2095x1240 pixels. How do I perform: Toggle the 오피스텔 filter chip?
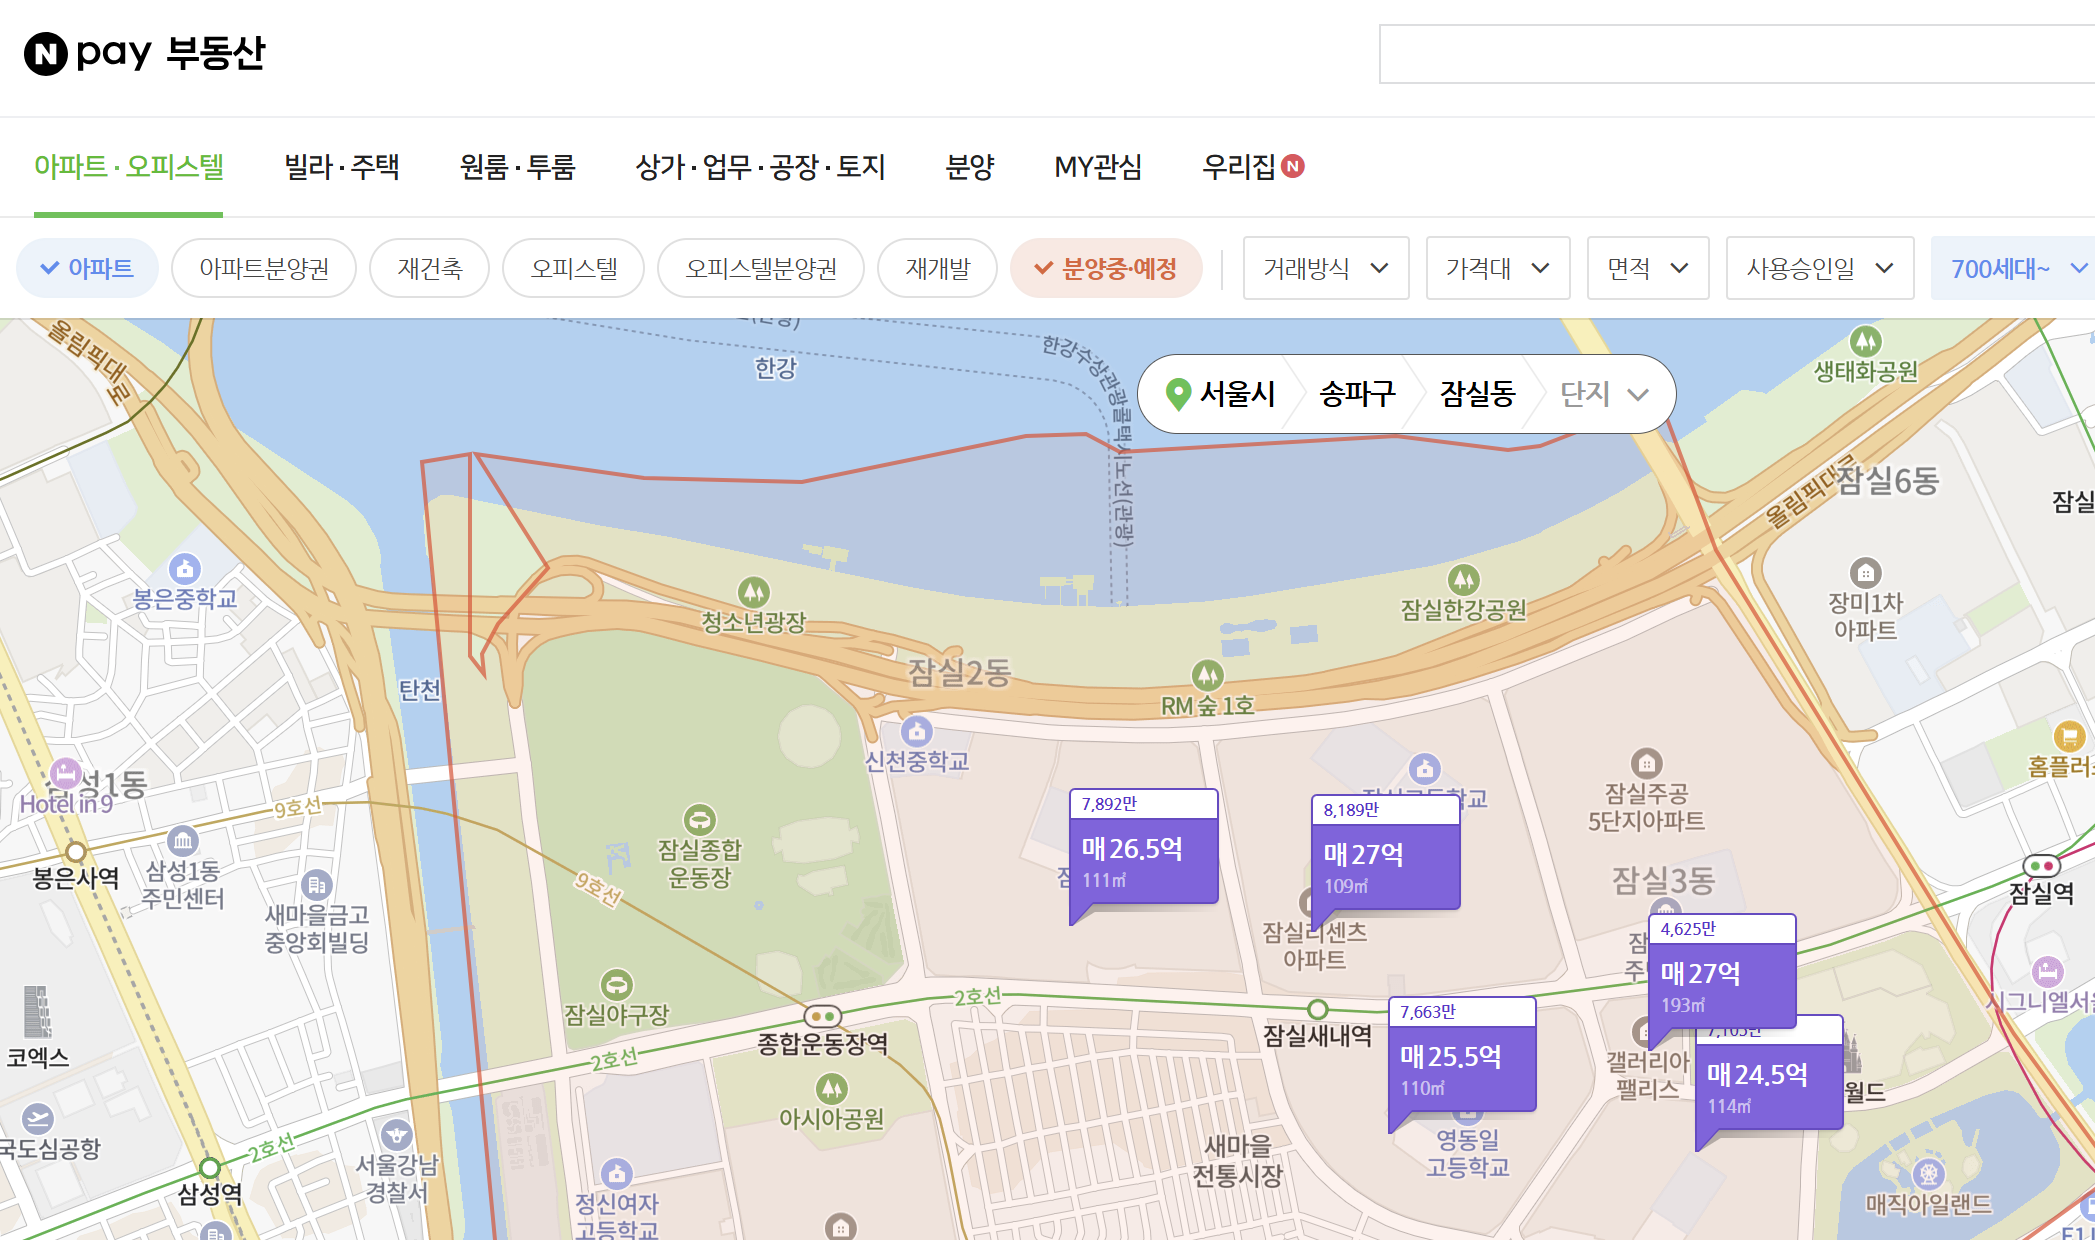coord(573,268)
